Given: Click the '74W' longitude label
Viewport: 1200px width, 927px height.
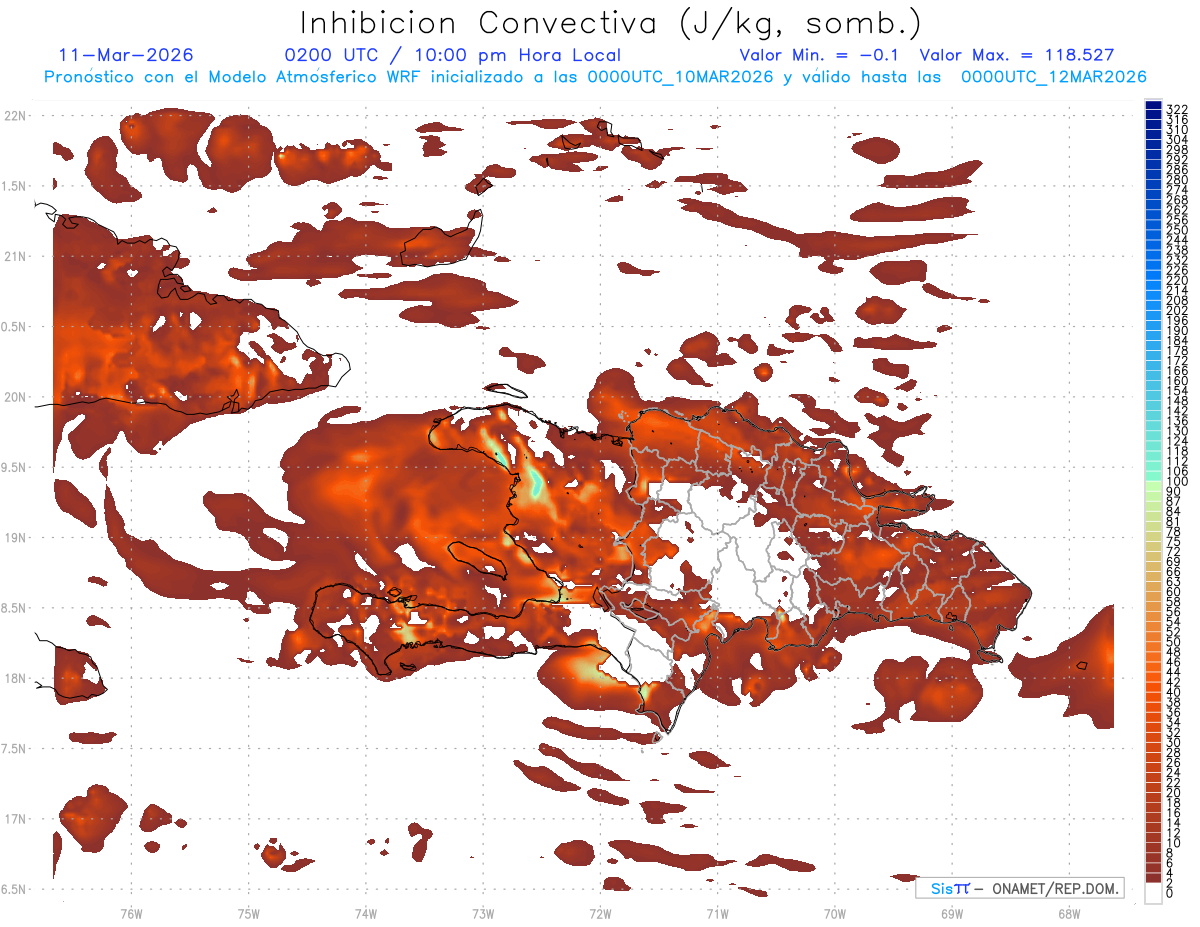Looking at the screenshot, I should point(365,913).
